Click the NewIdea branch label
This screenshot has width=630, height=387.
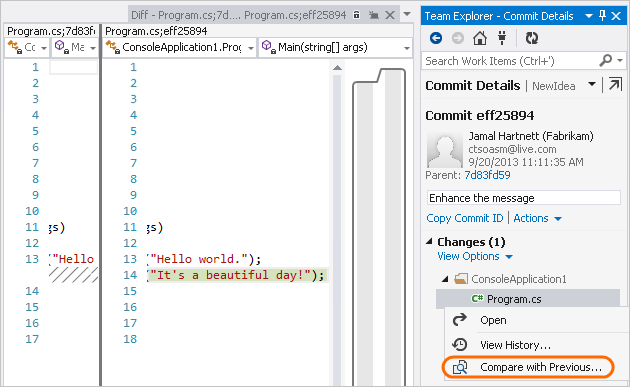pos(554,86)
